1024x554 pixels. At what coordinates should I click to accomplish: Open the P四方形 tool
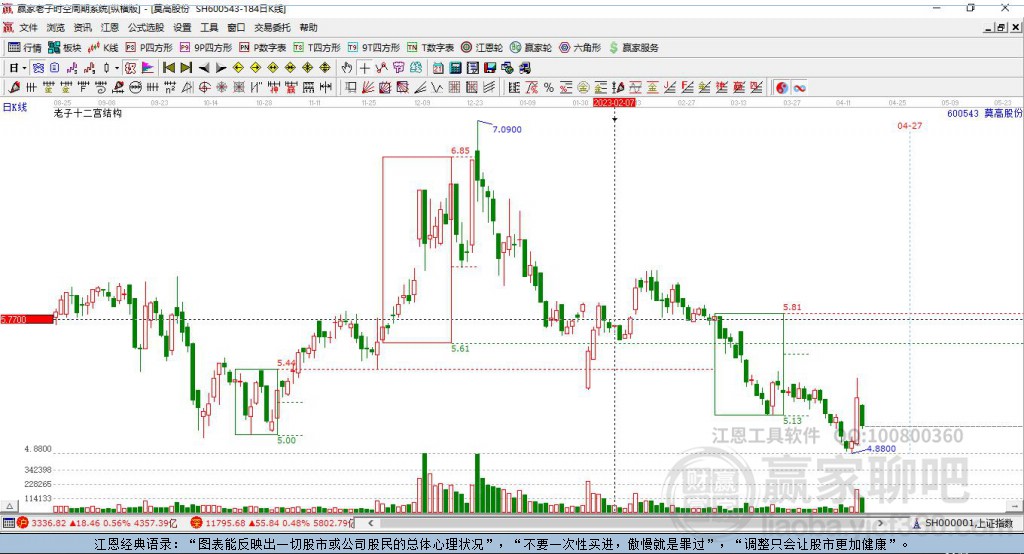pyautogui.click(x=149, y=48)
